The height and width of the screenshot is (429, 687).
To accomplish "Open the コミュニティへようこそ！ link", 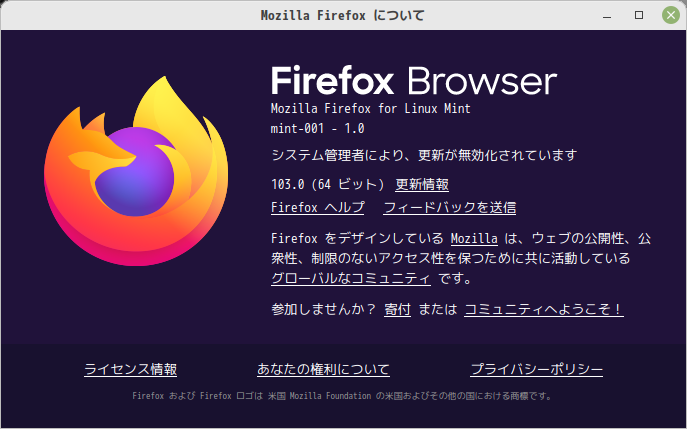I will point(544,309).
